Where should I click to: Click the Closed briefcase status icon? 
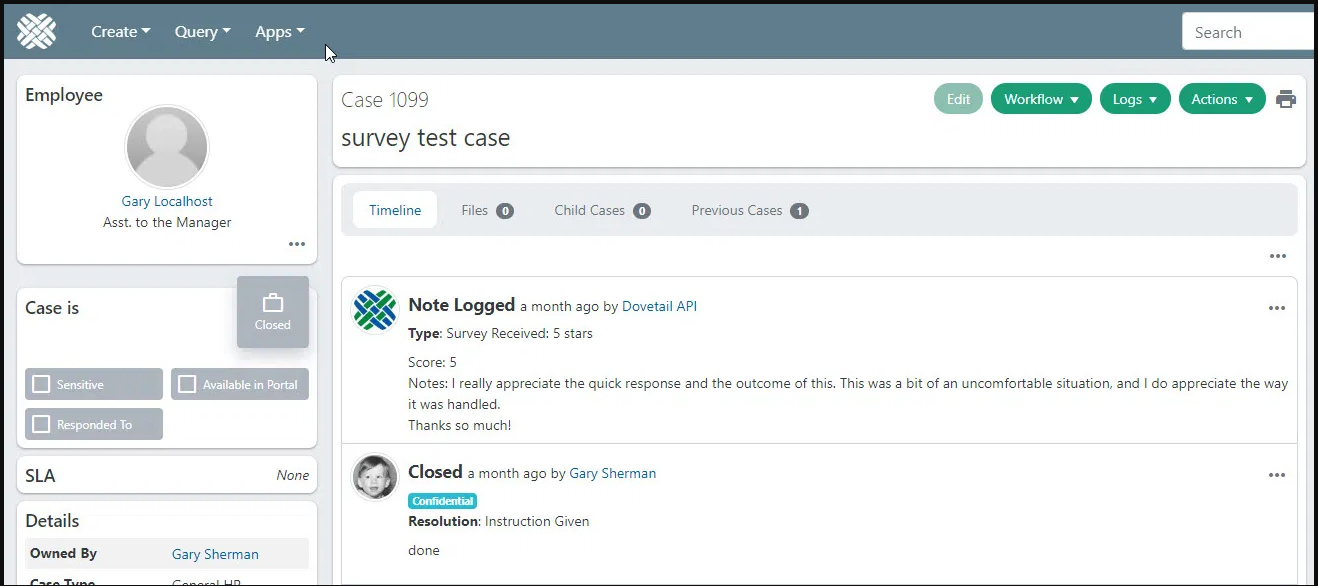click(272, 312)
